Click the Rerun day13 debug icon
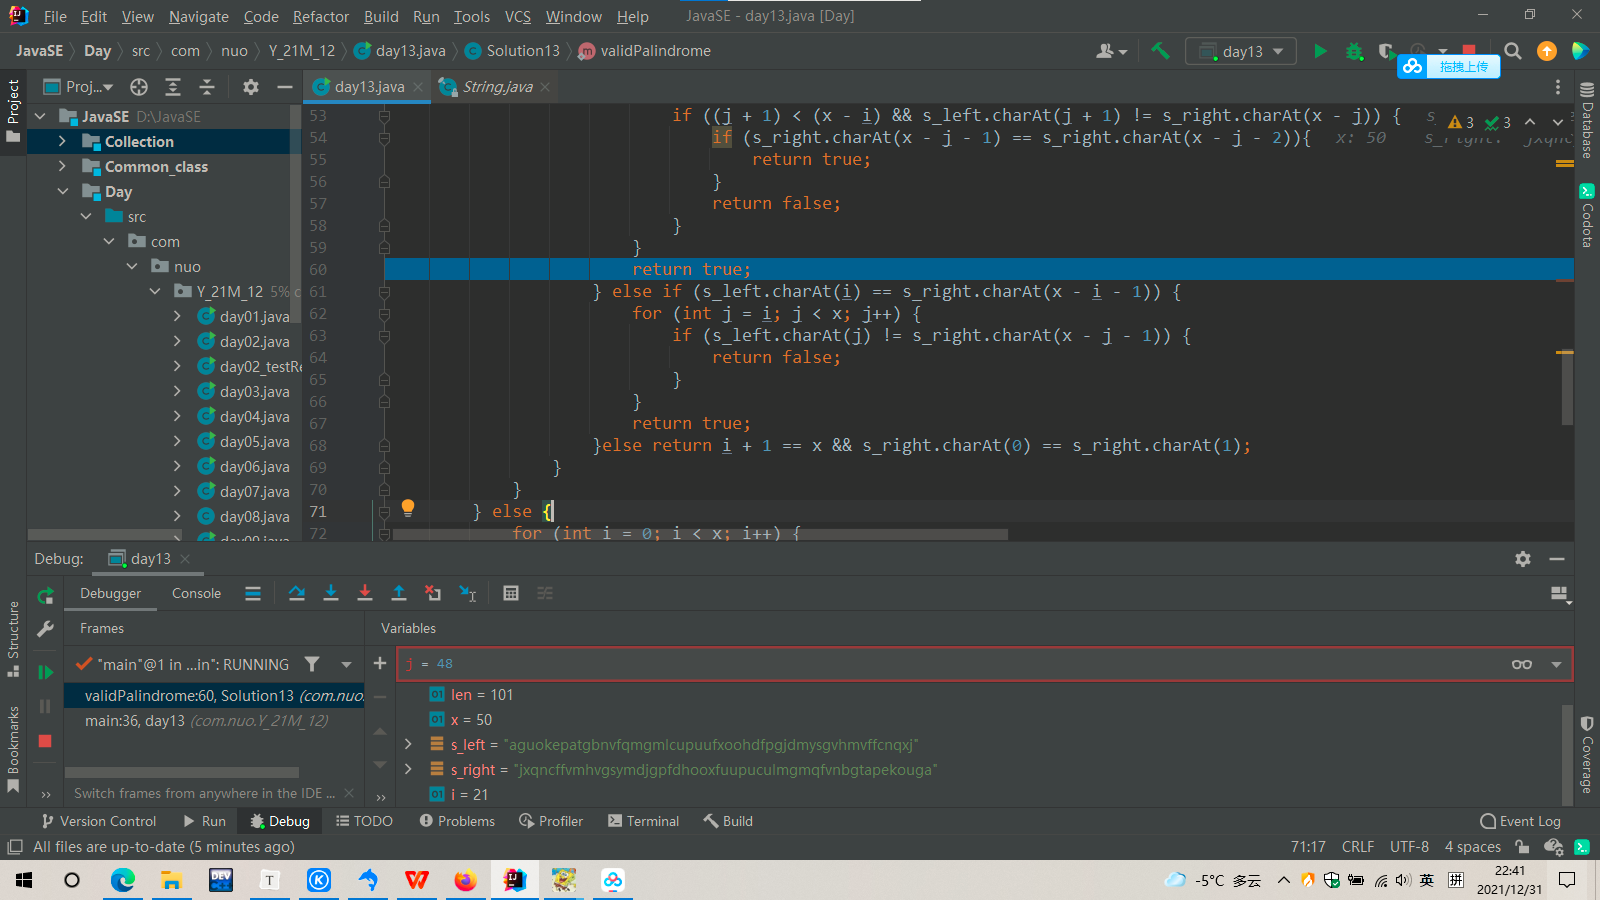Viewport: 1600px width, 900px height. pos(45,597)
